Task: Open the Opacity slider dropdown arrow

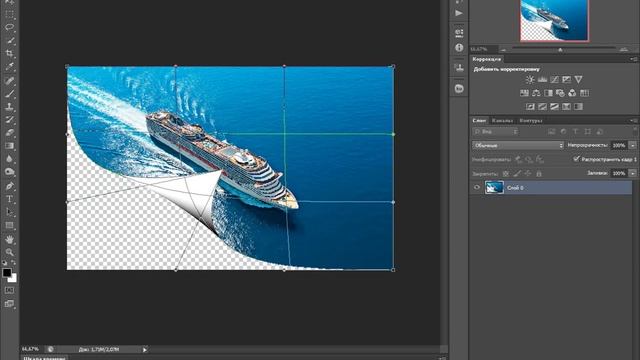Action: [632, 145]
